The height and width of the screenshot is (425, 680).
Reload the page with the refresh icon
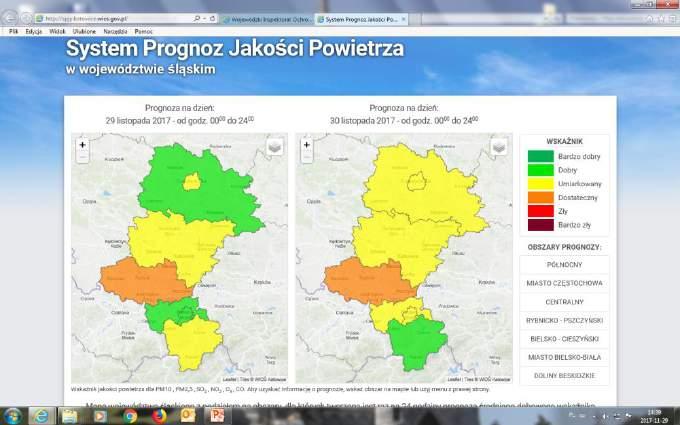click(212, 19)
